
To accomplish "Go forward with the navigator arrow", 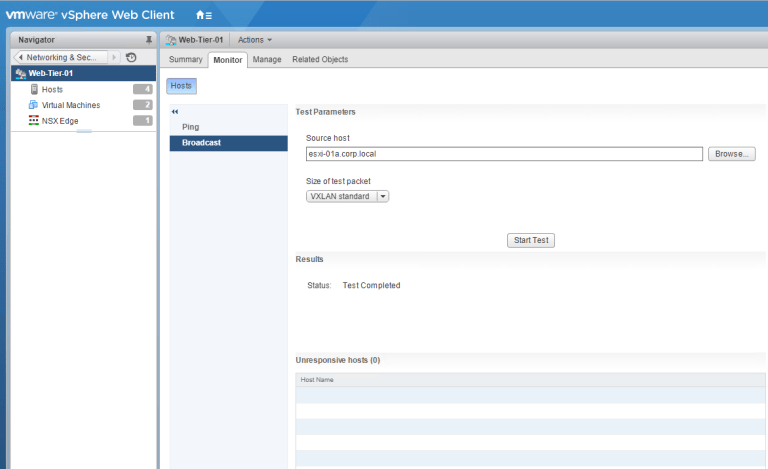I will tap(115, 57).
